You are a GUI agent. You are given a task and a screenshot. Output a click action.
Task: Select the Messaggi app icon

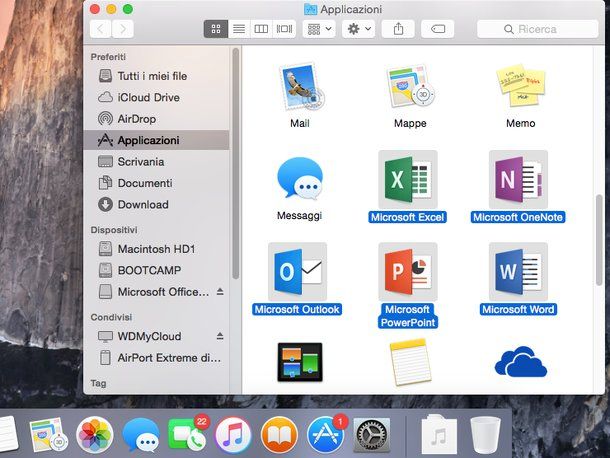point(300,179)
